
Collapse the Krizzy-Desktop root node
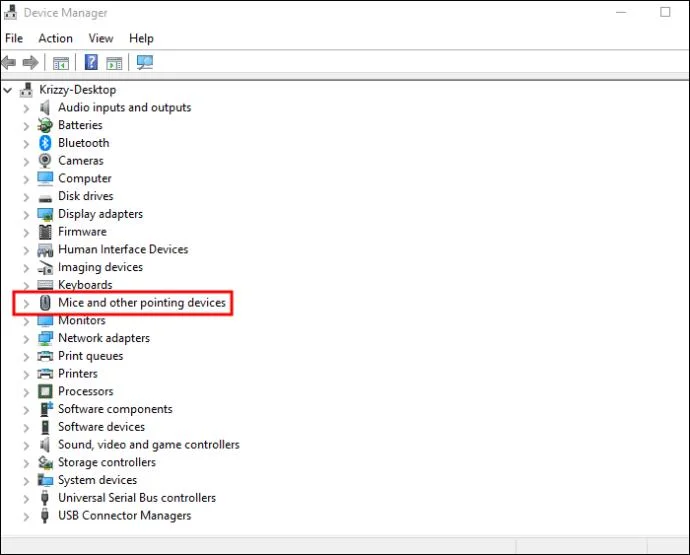pos(8,90)
